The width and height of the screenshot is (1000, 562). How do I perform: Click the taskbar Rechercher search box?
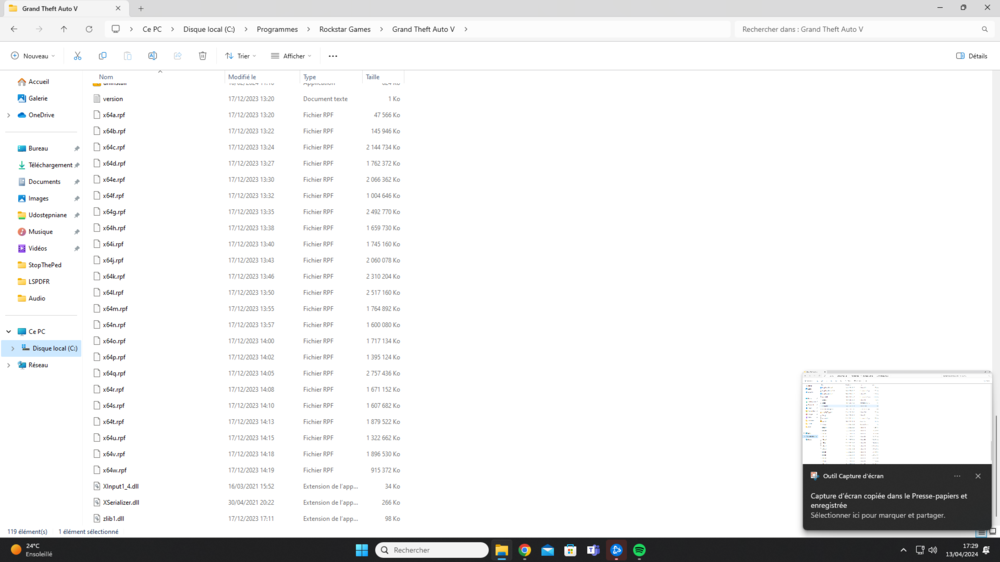coord(432,550)
